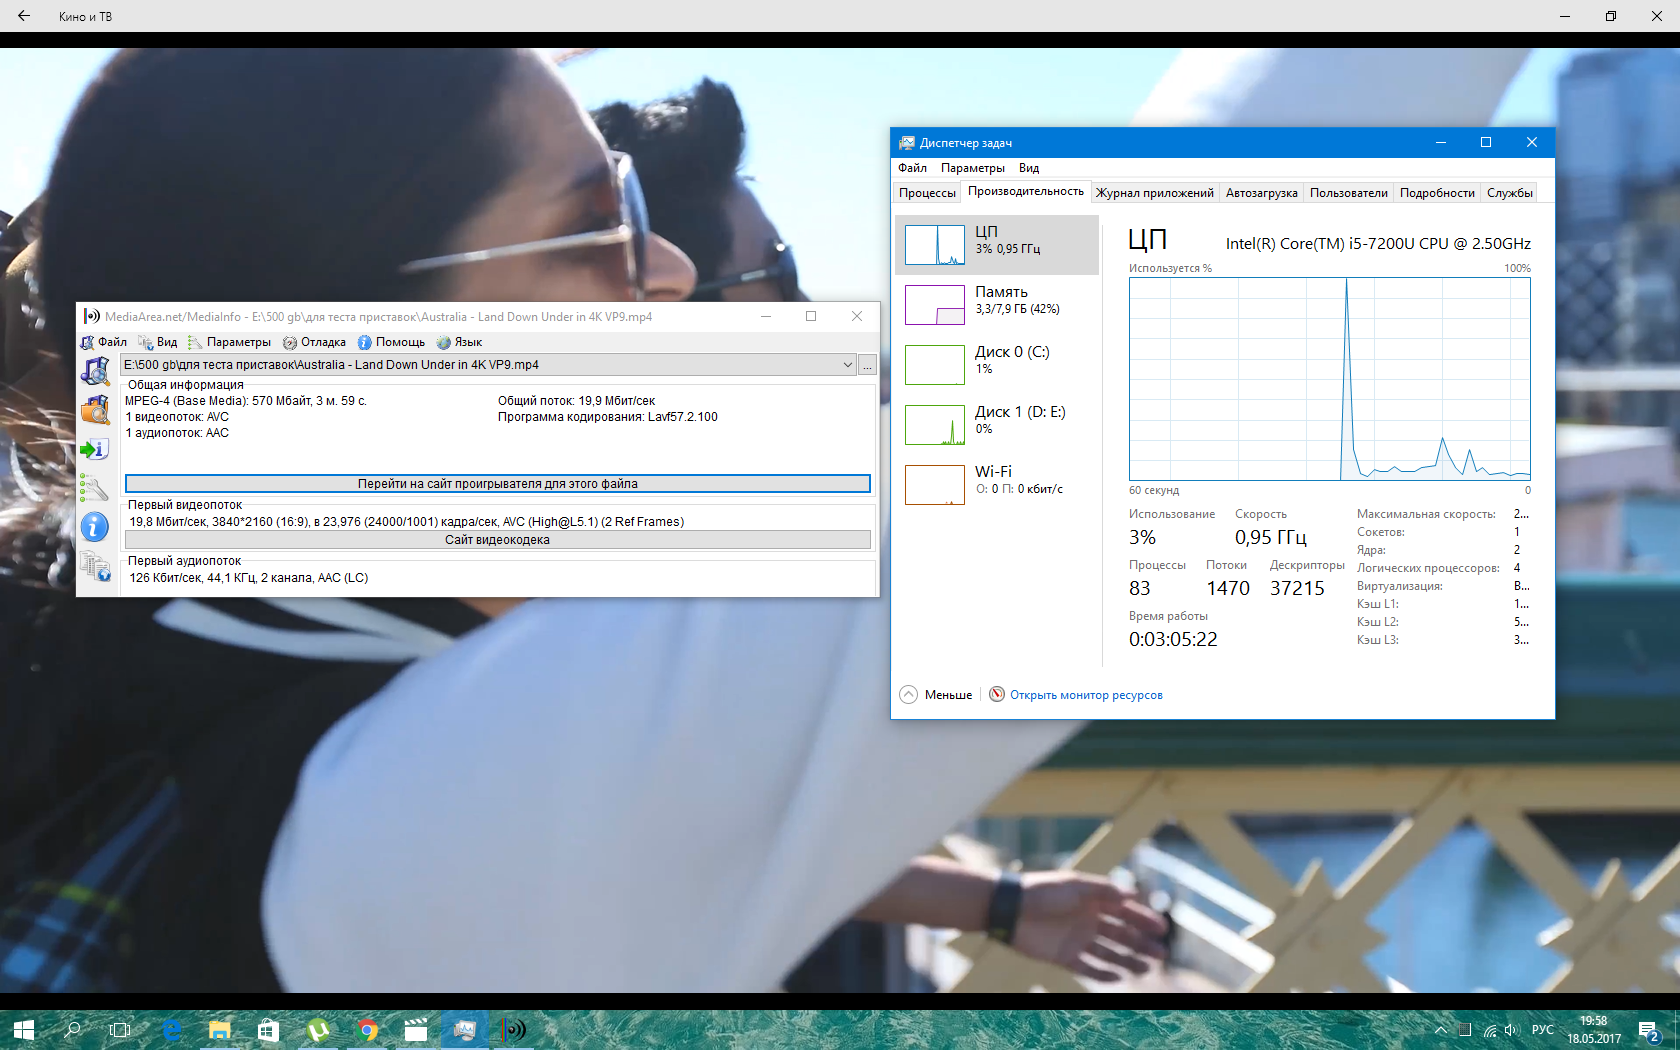Image resolution: width=1680 pixels, height=1050 pixels.
Task: Launch Microsoft Edge from the taskbar
Action: point(172,1030)
